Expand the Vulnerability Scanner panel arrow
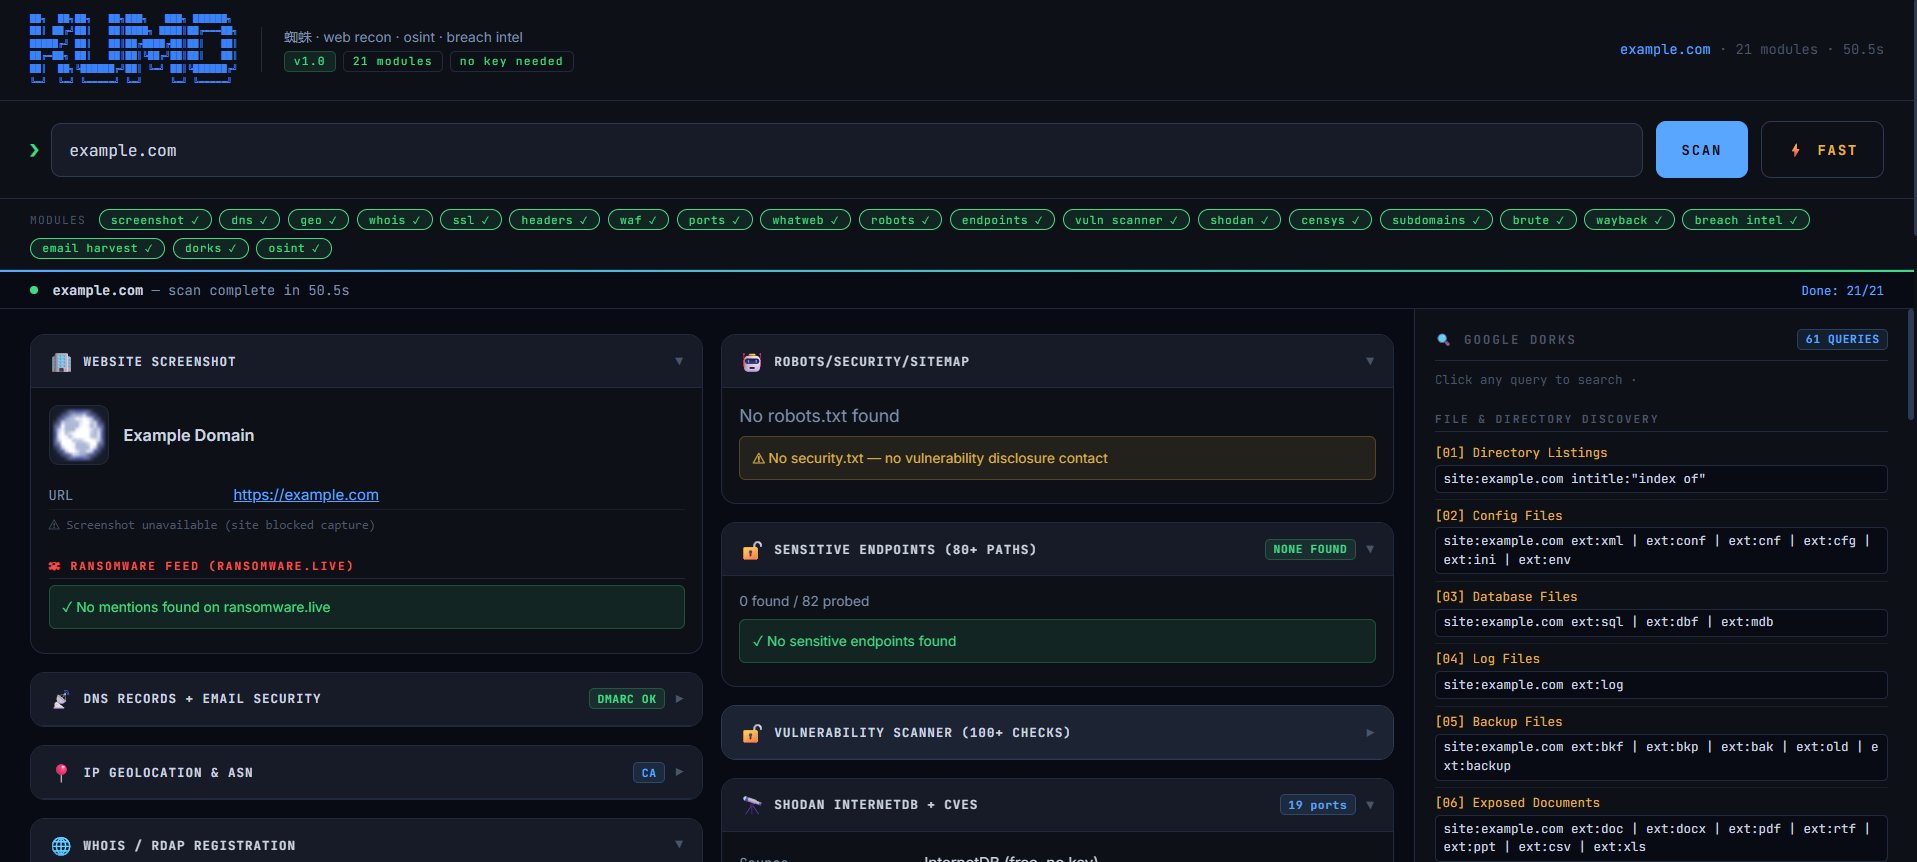The height and width of the screenshot is (862, 1917). coord(1370,733)
